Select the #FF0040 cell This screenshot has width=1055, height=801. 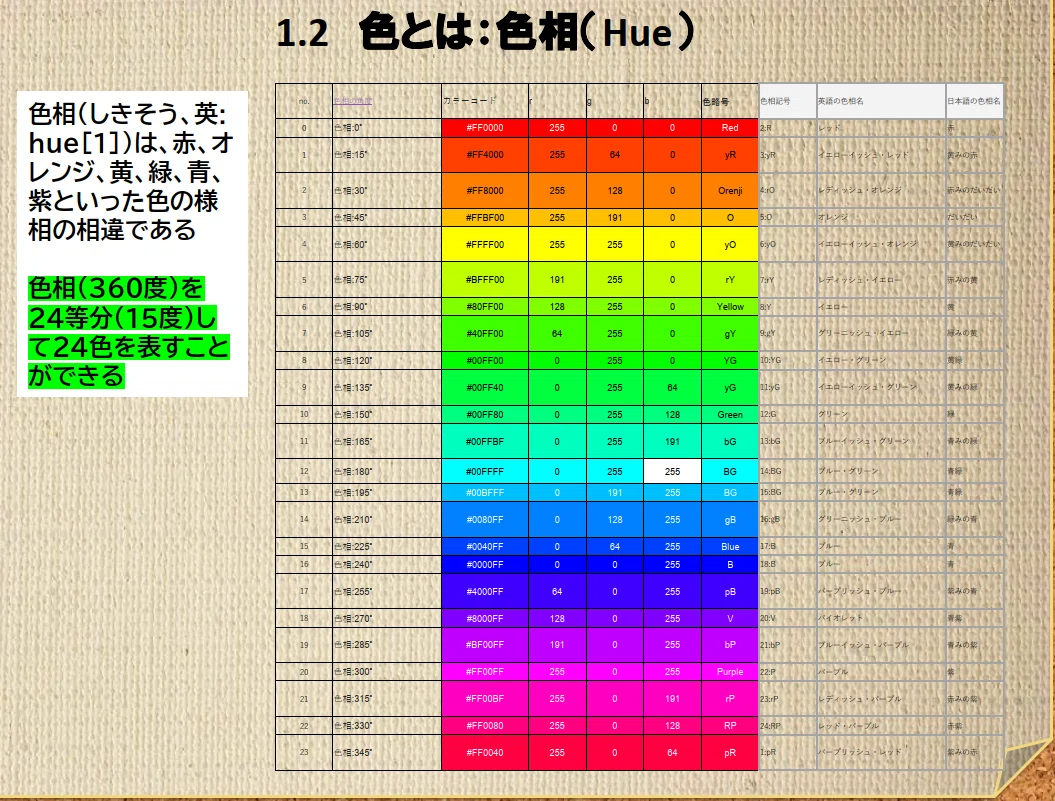(485, 753)
